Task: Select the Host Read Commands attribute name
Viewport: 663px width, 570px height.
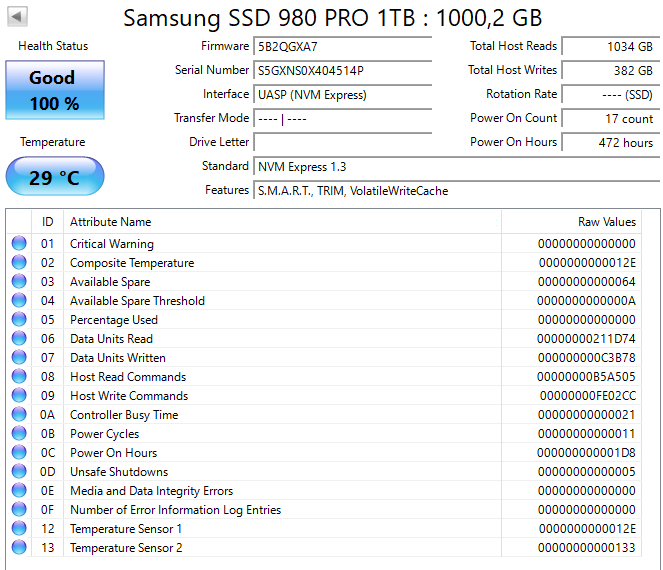Action: click(128, 377)
